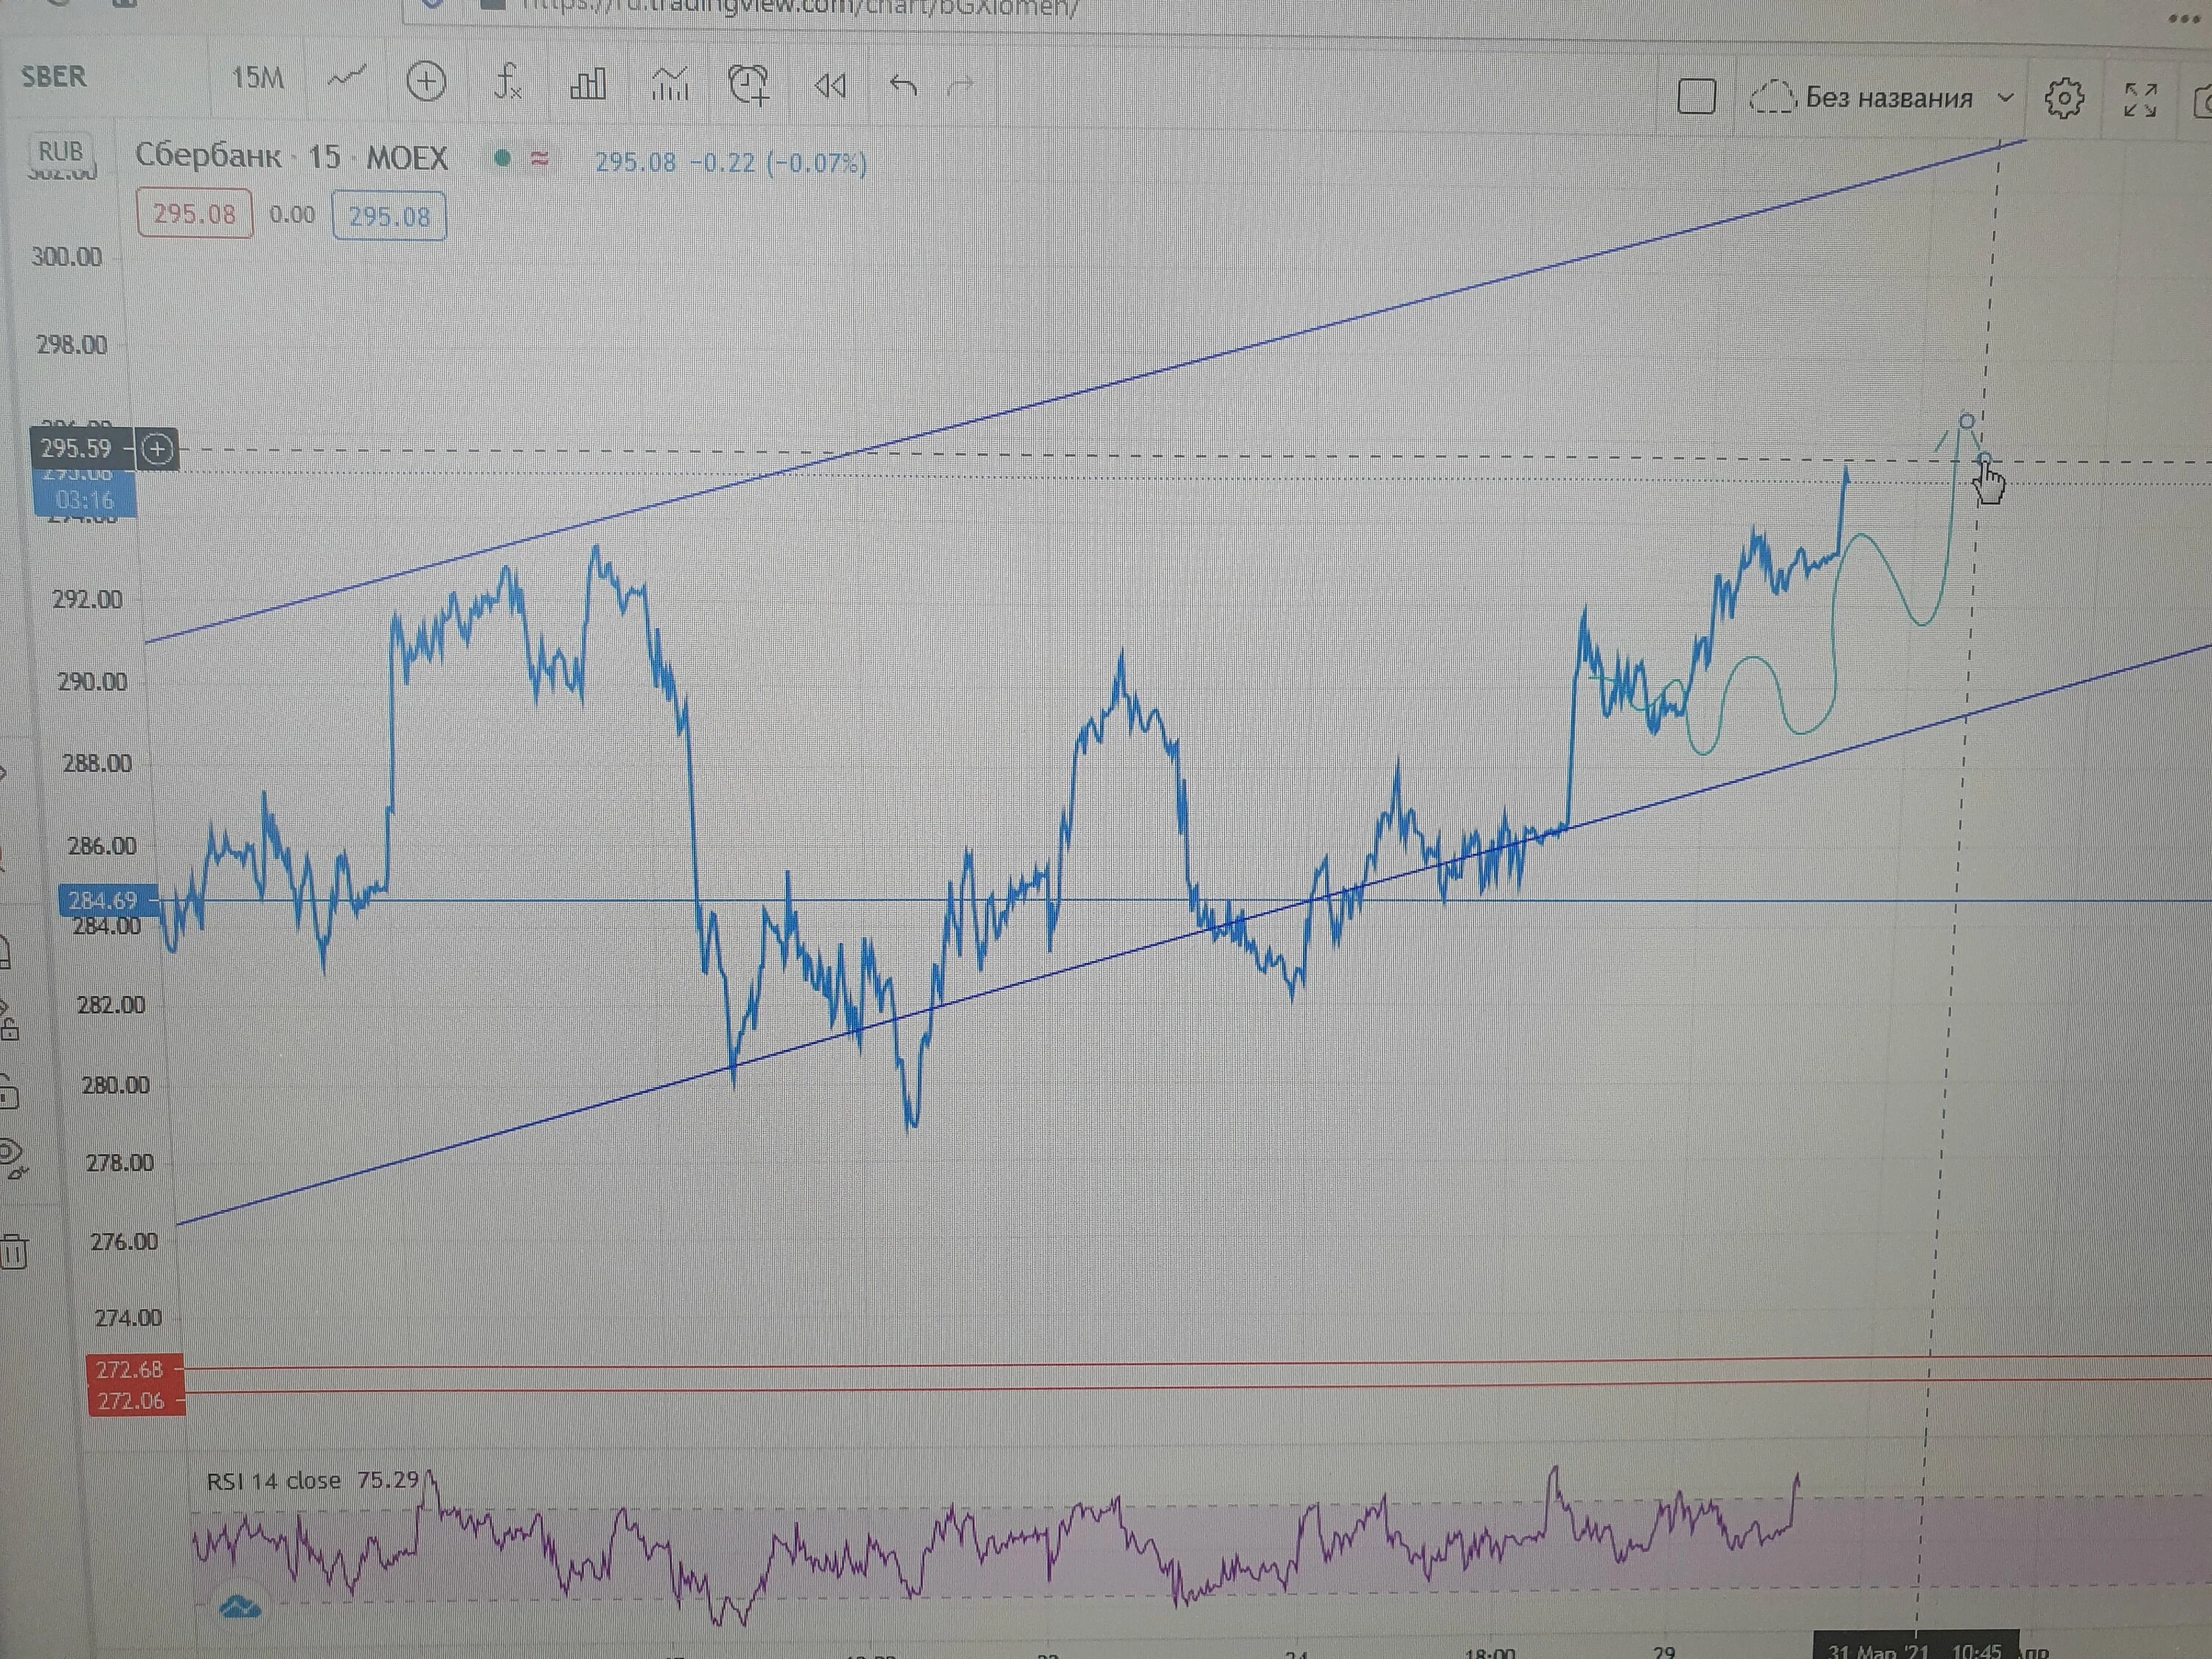Create an alert with the clock icon
The height and width of the screenshot is (1659, 2212).
749,86
